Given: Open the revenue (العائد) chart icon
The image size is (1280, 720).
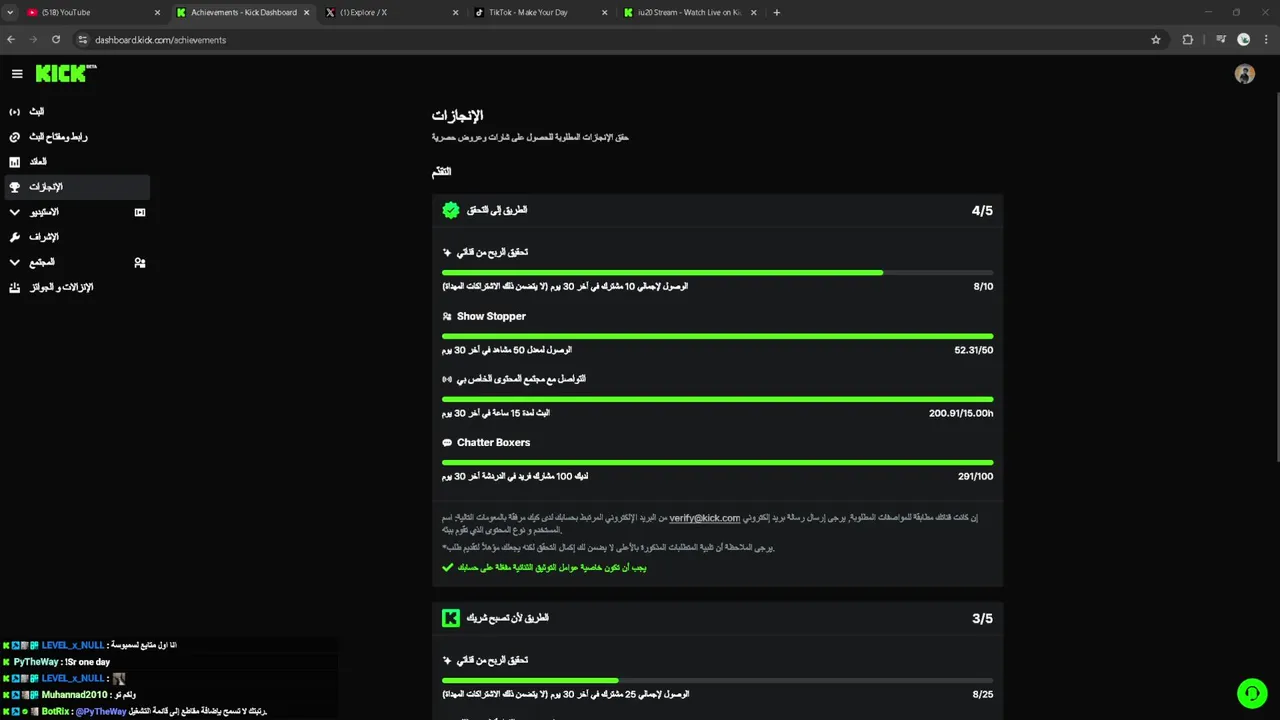Looking at the screenshot, I should [14, 162].
